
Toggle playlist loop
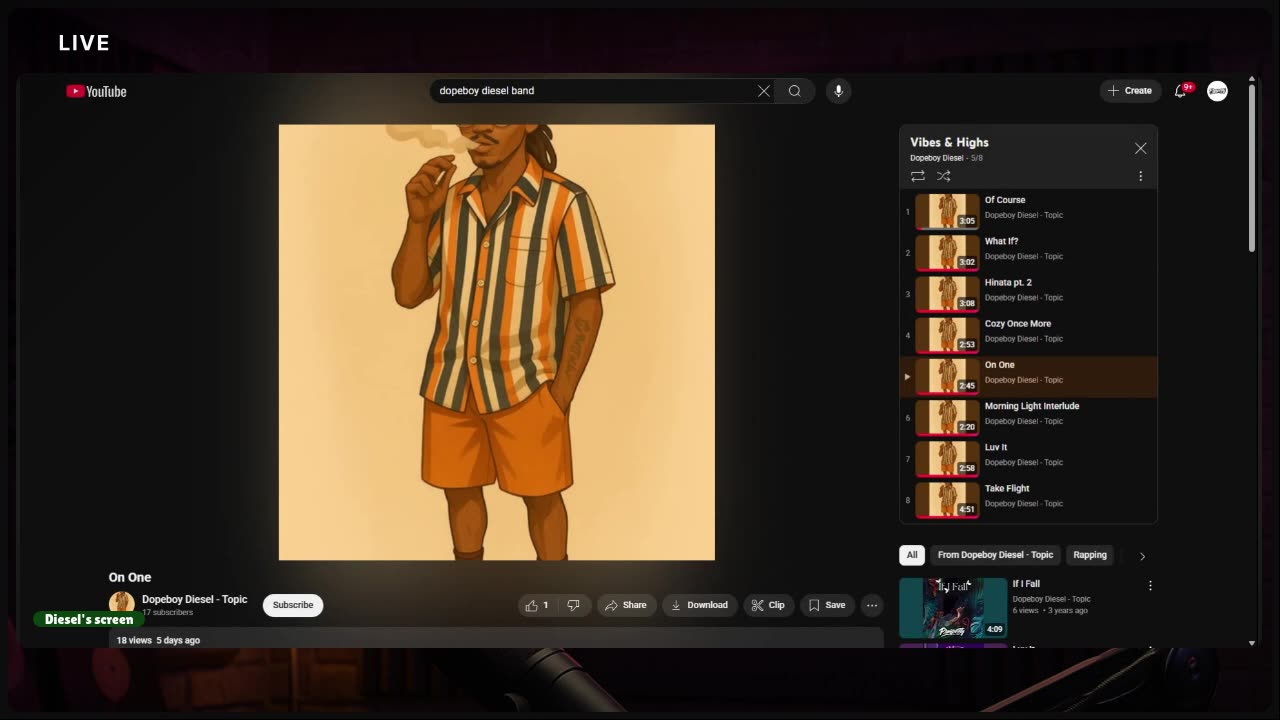pos(918,176)
